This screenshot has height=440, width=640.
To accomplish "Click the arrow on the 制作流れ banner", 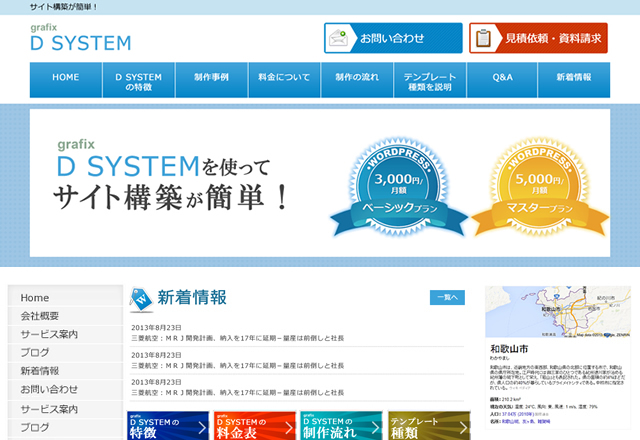I will click(x=376, y=427).
